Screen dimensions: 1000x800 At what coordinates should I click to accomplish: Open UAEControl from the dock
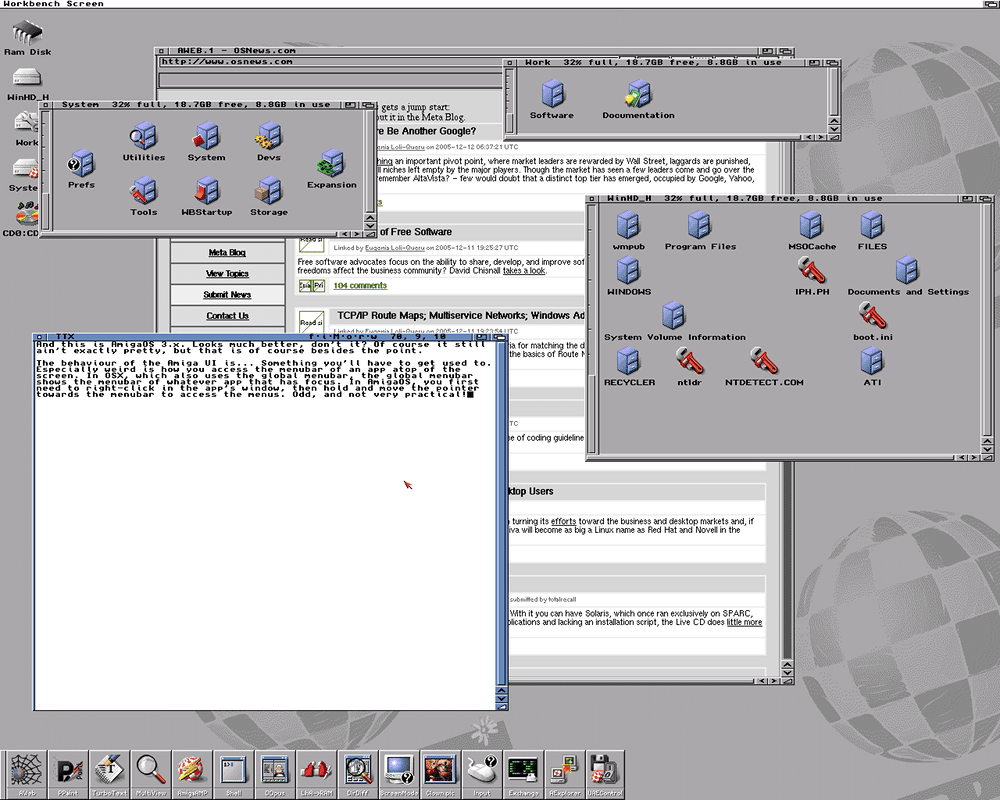[605, 774]
